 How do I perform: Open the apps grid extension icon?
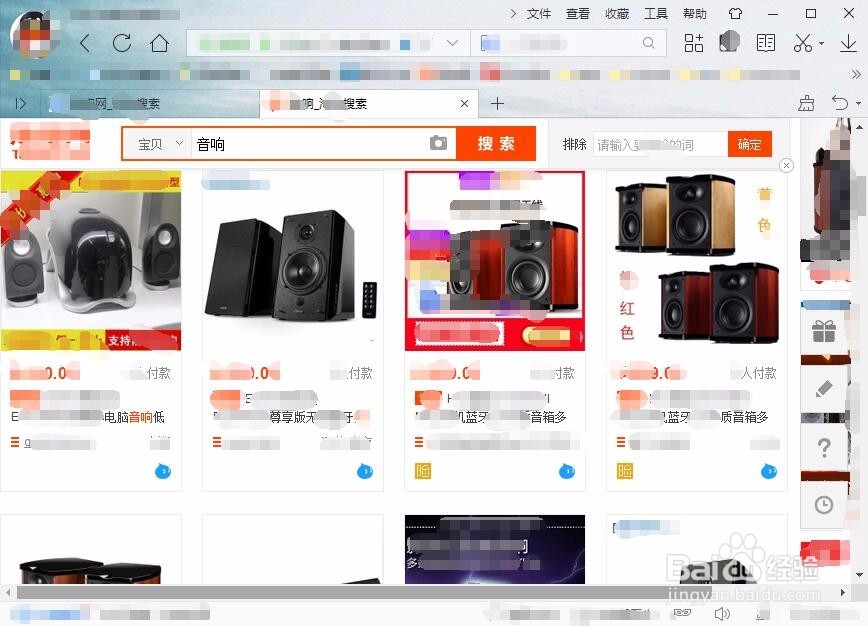(x=694, y=43)
